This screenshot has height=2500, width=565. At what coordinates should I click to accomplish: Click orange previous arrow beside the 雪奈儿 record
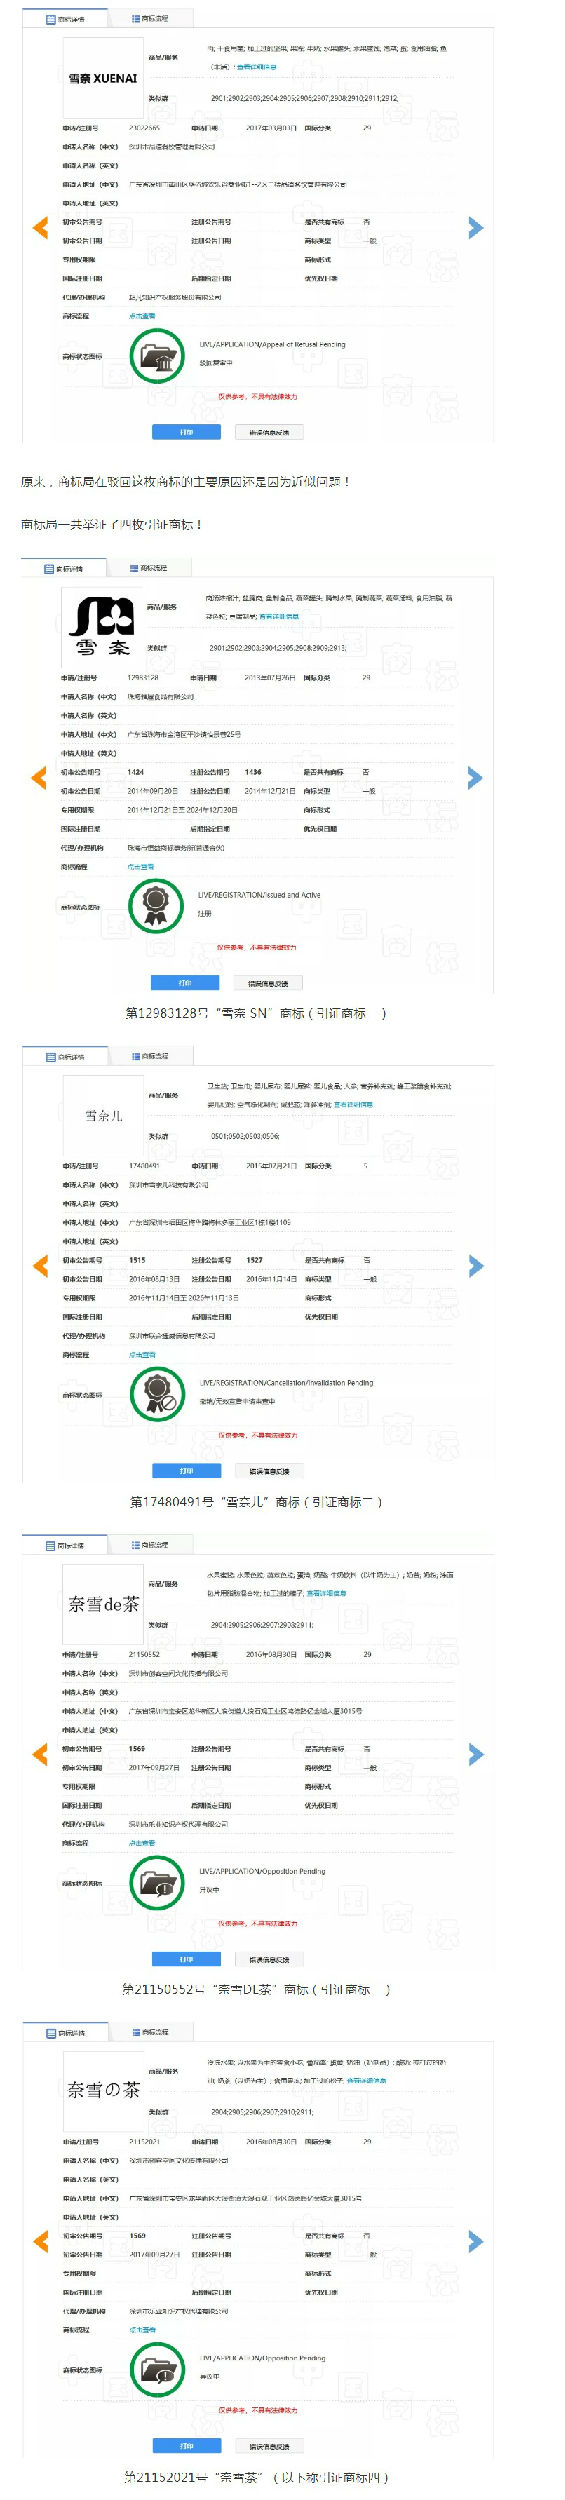[x=41, y=1266]
